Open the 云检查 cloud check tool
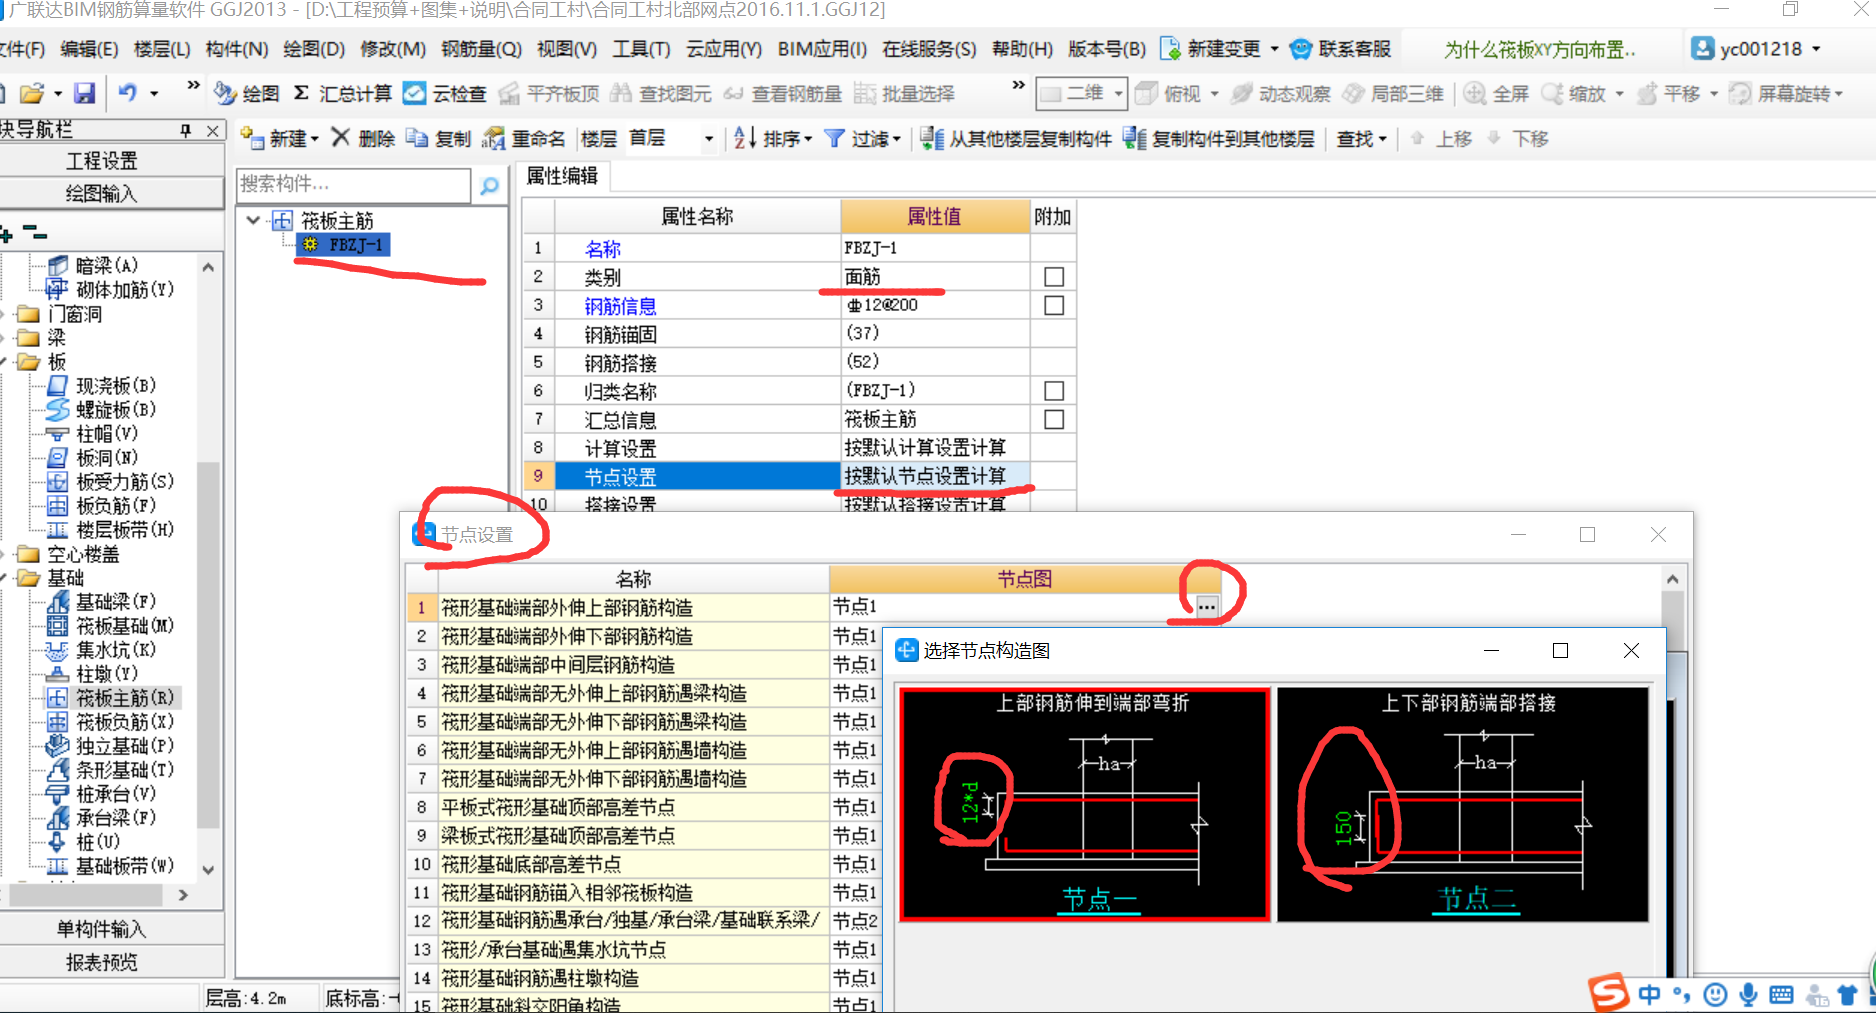 pos(445,93)
